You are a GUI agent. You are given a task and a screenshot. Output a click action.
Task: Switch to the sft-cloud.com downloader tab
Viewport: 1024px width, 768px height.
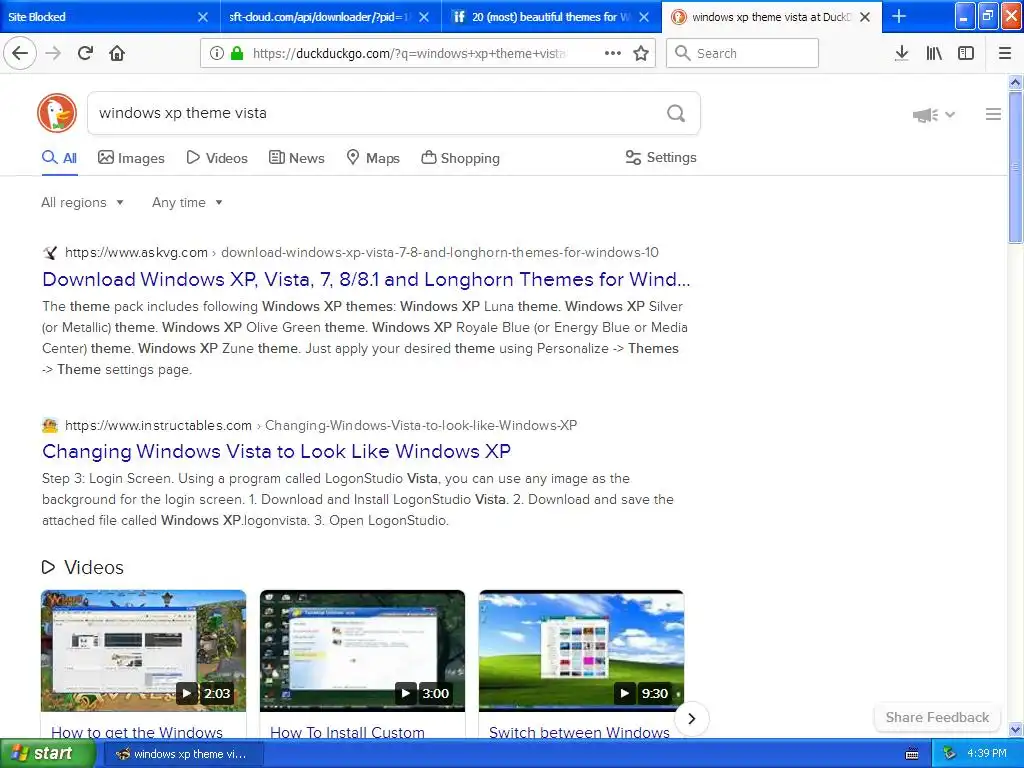click(321, 17)
